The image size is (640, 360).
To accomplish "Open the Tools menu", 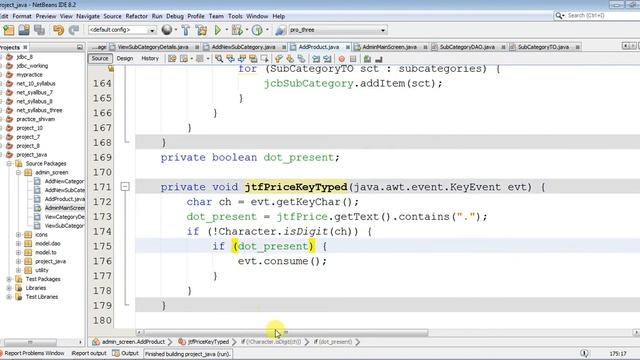I will (x=235, y=16).
